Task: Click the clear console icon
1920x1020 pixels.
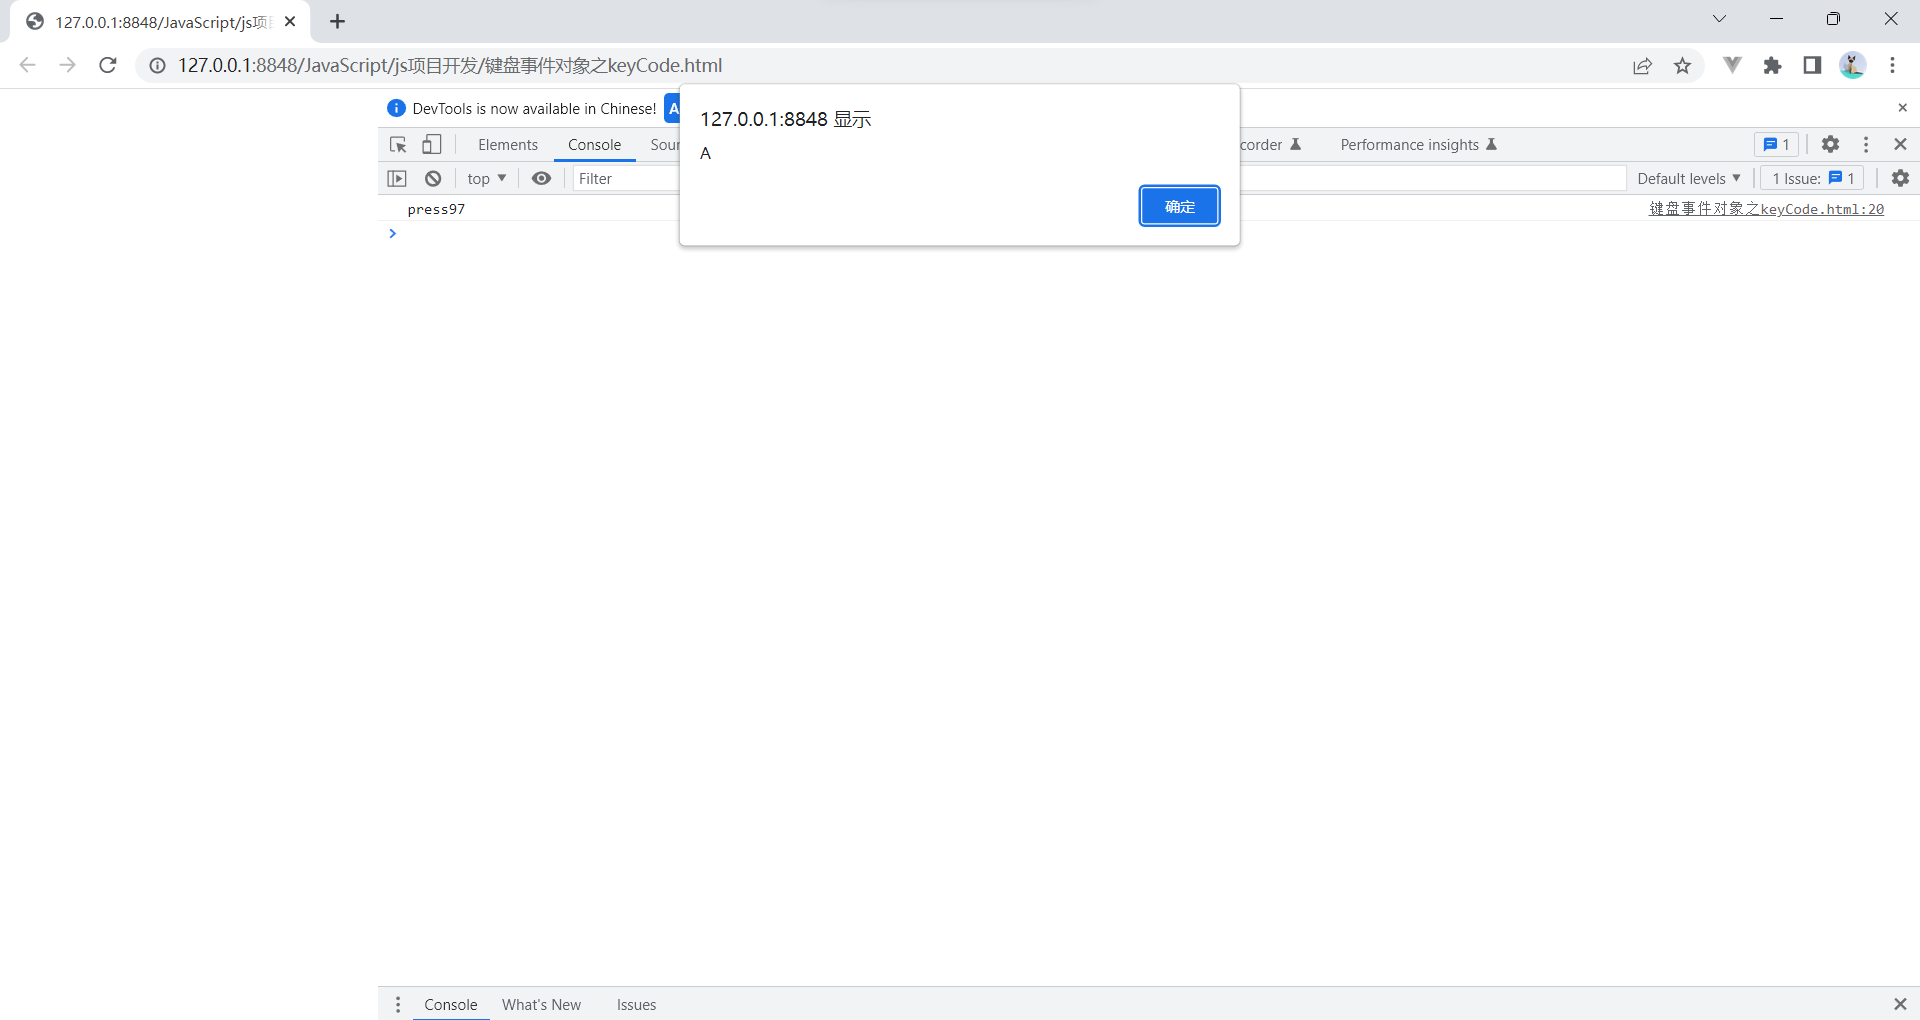Action: 432,178
